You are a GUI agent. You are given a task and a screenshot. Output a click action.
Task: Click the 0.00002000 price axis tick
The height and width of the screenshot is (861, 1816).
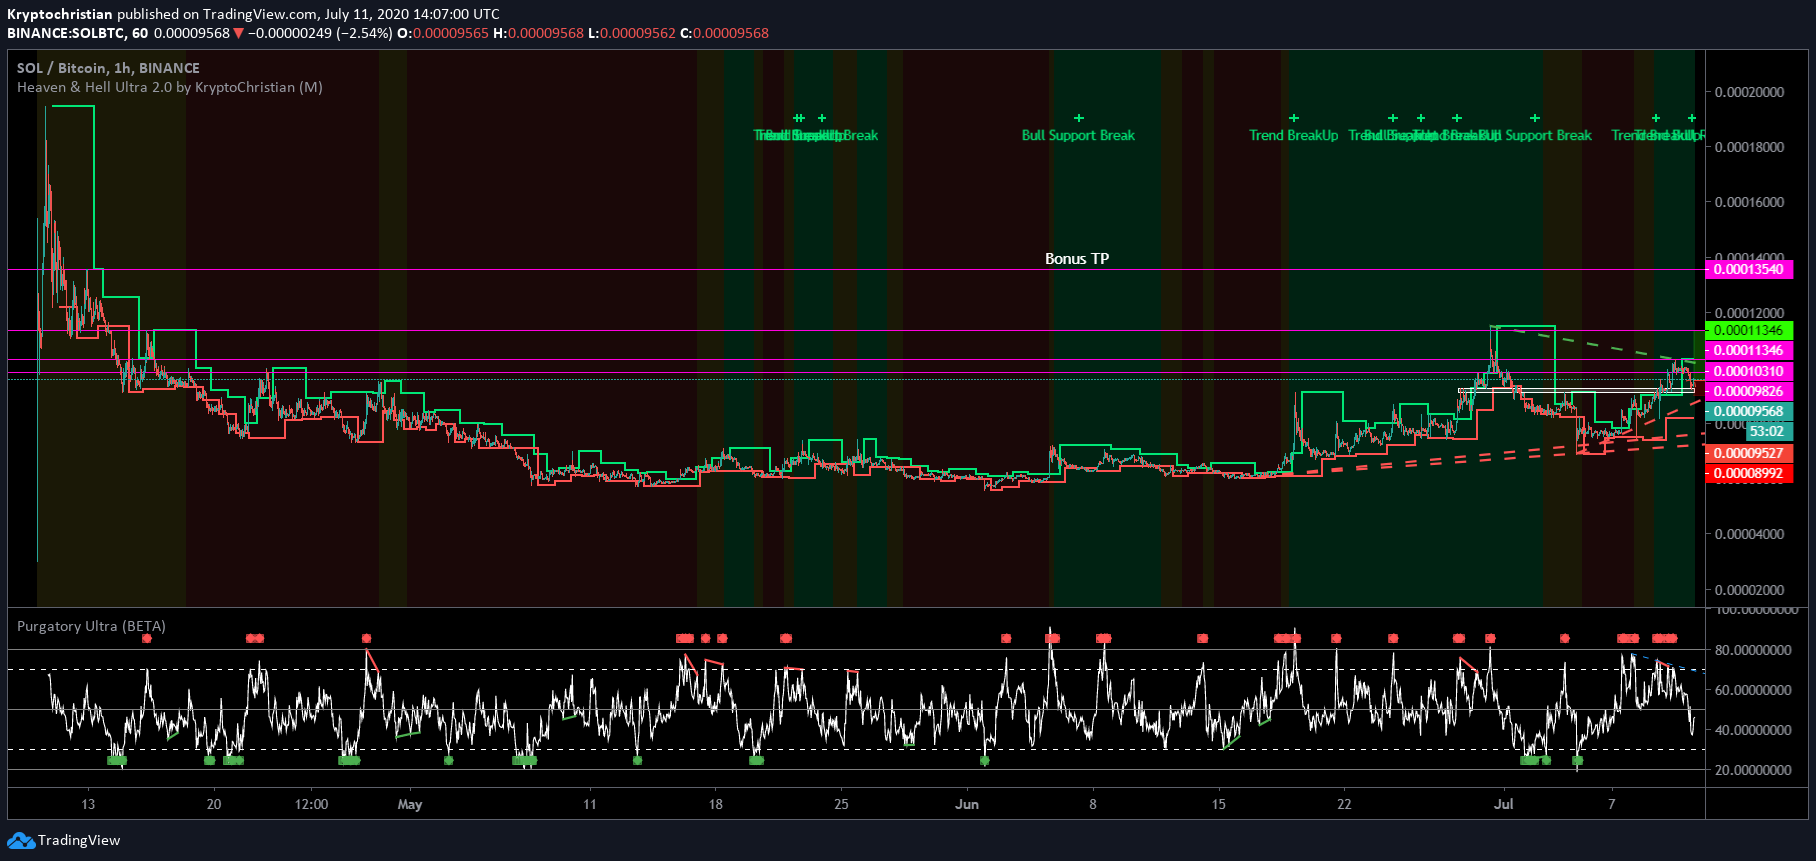[1749, 590]
